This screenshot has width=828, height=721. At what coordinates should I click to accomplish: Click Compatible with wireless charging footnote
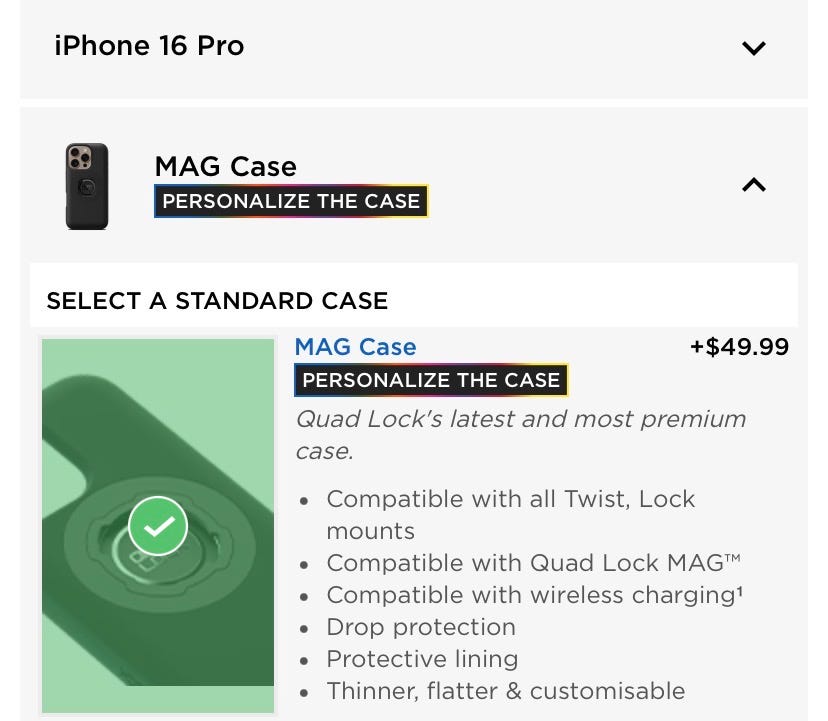tap(534, 595)
